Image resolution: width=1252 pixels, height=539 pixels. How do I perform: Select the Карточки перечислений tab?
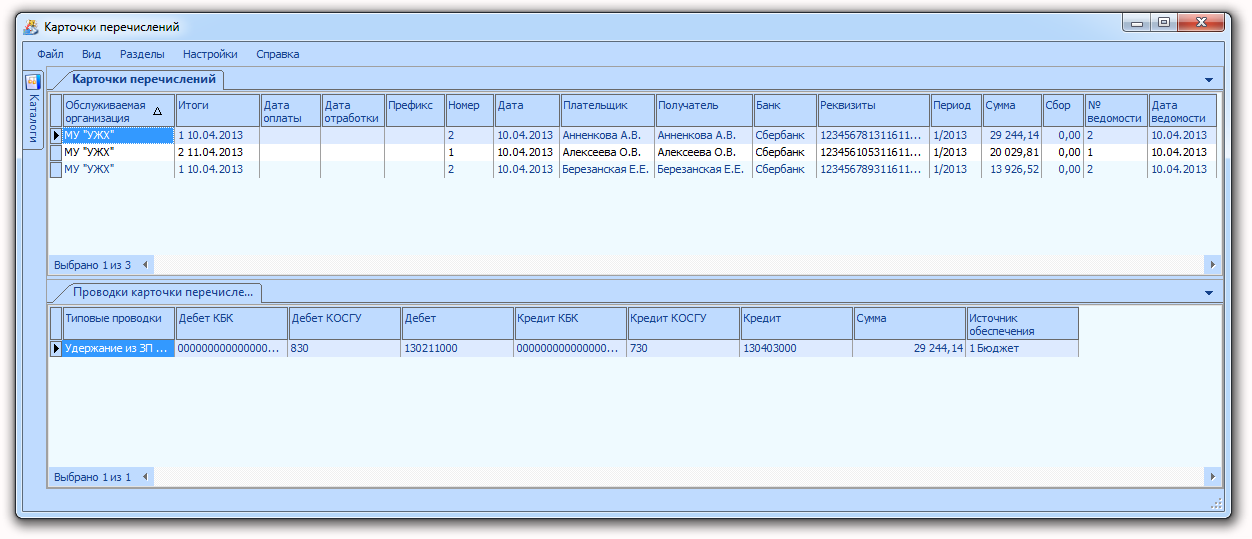tap(143, 79)
